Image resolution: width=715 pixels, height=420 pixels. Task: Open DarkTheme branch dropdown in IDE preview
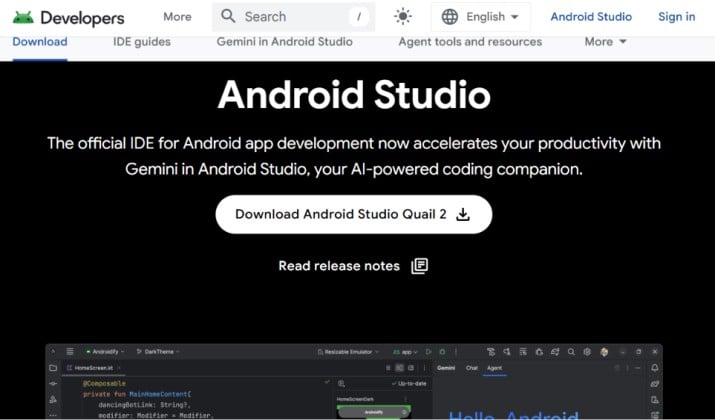[158, 352]
